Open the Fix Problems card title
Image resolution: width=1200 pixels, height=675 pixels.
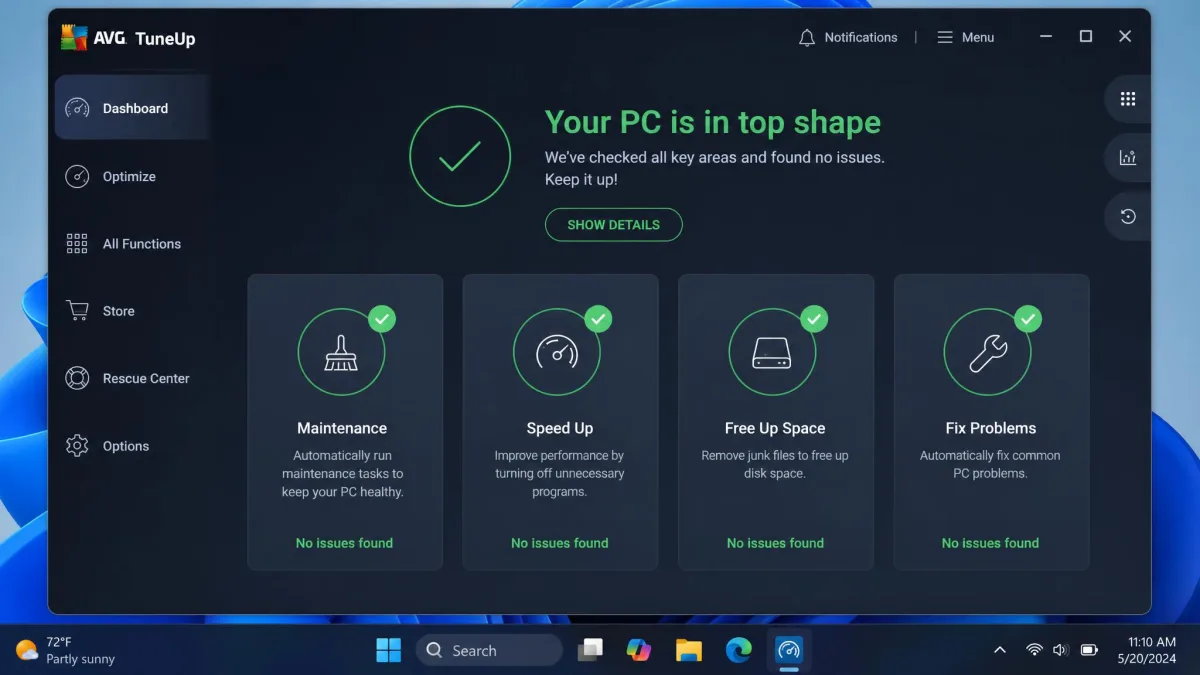click(991, 428)
